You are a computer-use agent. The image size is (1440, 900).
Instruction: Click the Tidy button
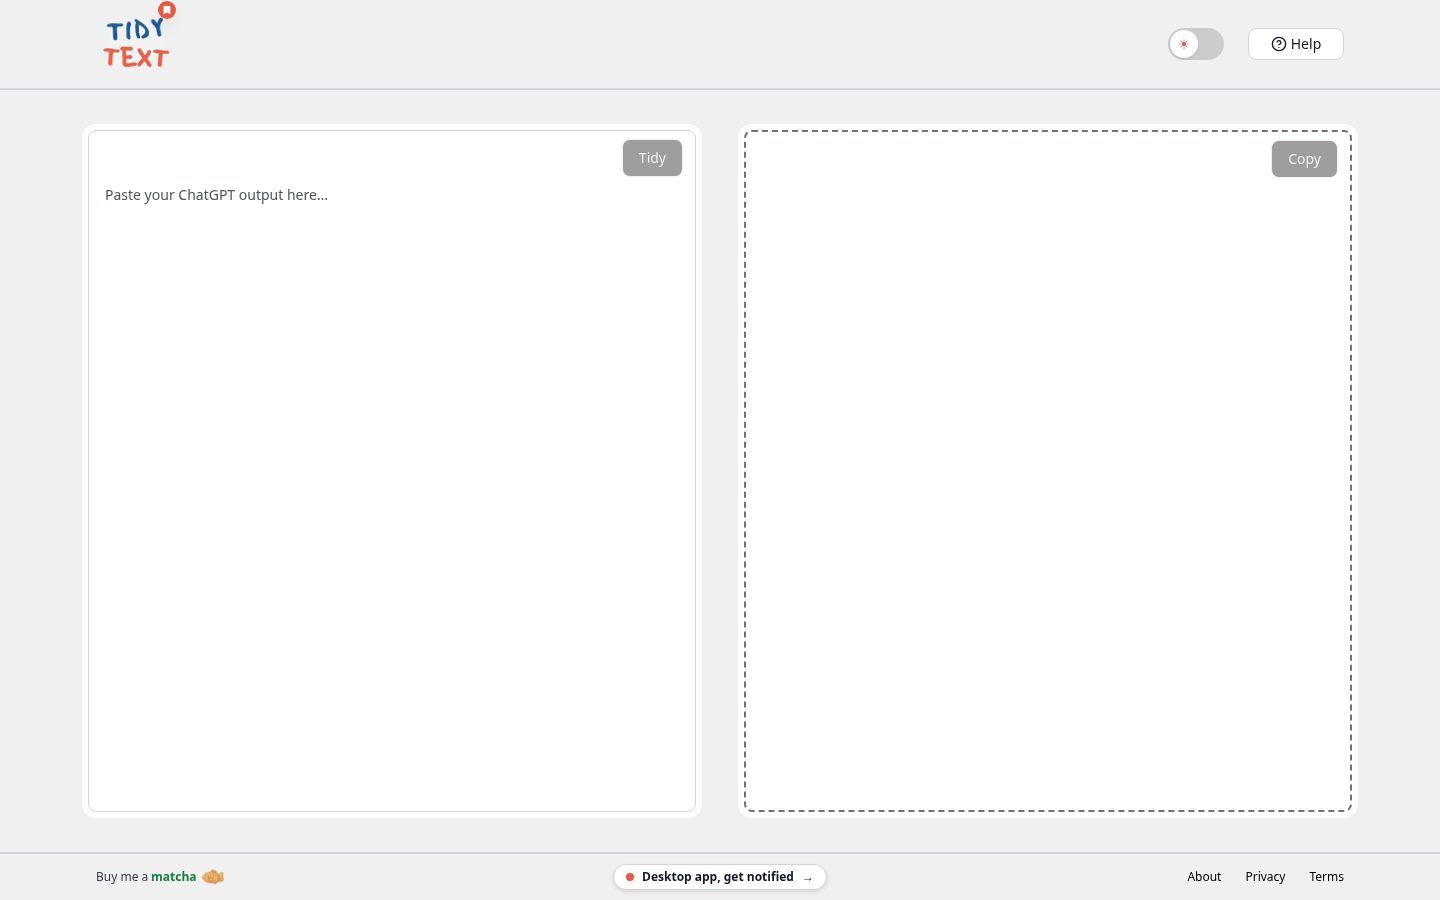click(x=652, y=158)
